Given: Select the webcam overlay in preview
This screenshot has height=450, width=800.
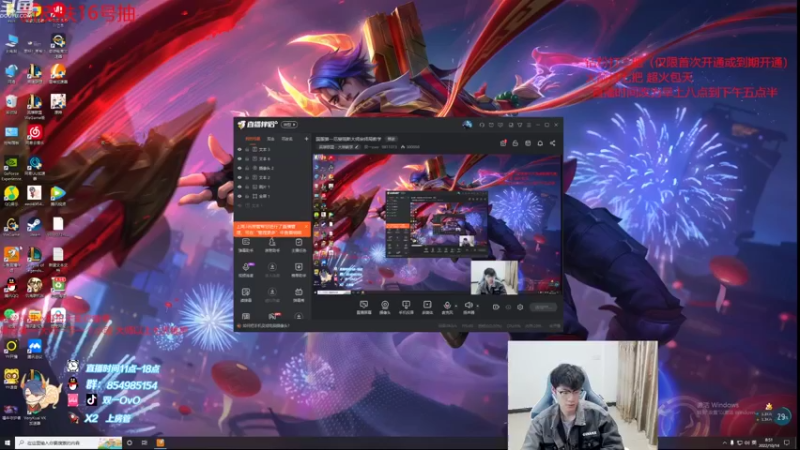Looking at the screenshot, I should [494, 278].
